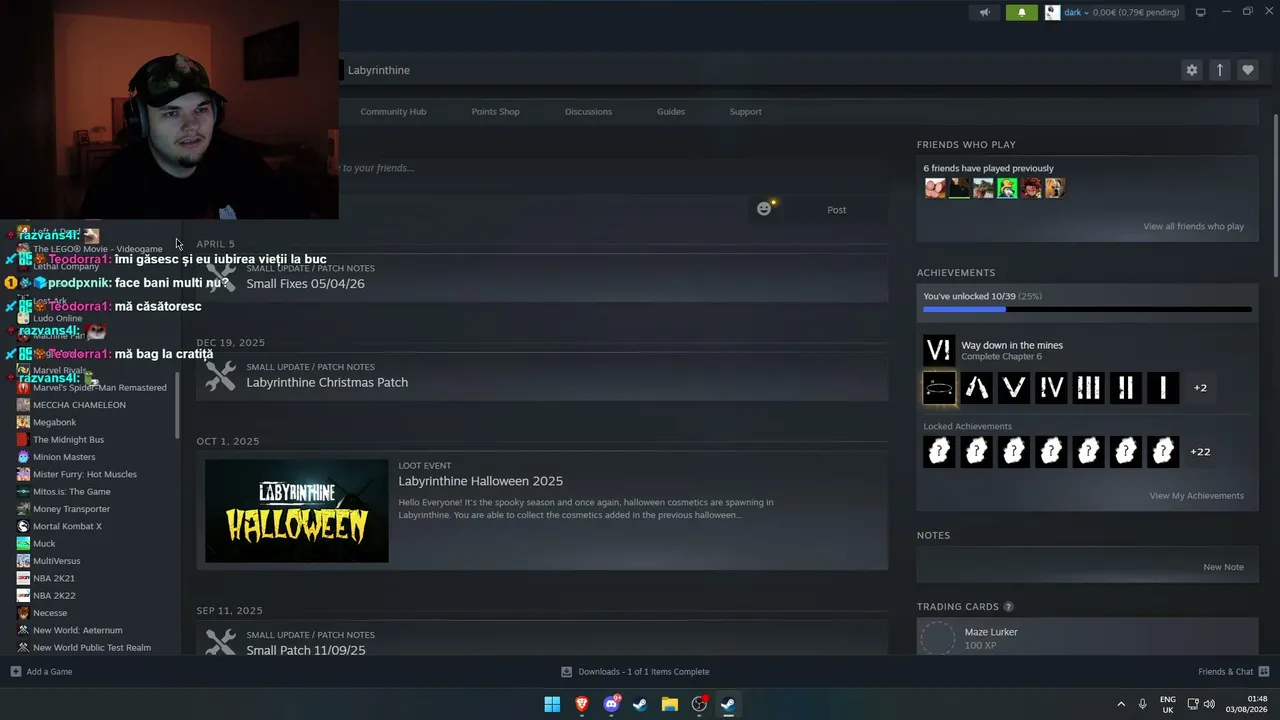The image size is (1280, 720).
Task: Read the Labyrinthine Halloween 2025 loot event
Action: (481, 481)
